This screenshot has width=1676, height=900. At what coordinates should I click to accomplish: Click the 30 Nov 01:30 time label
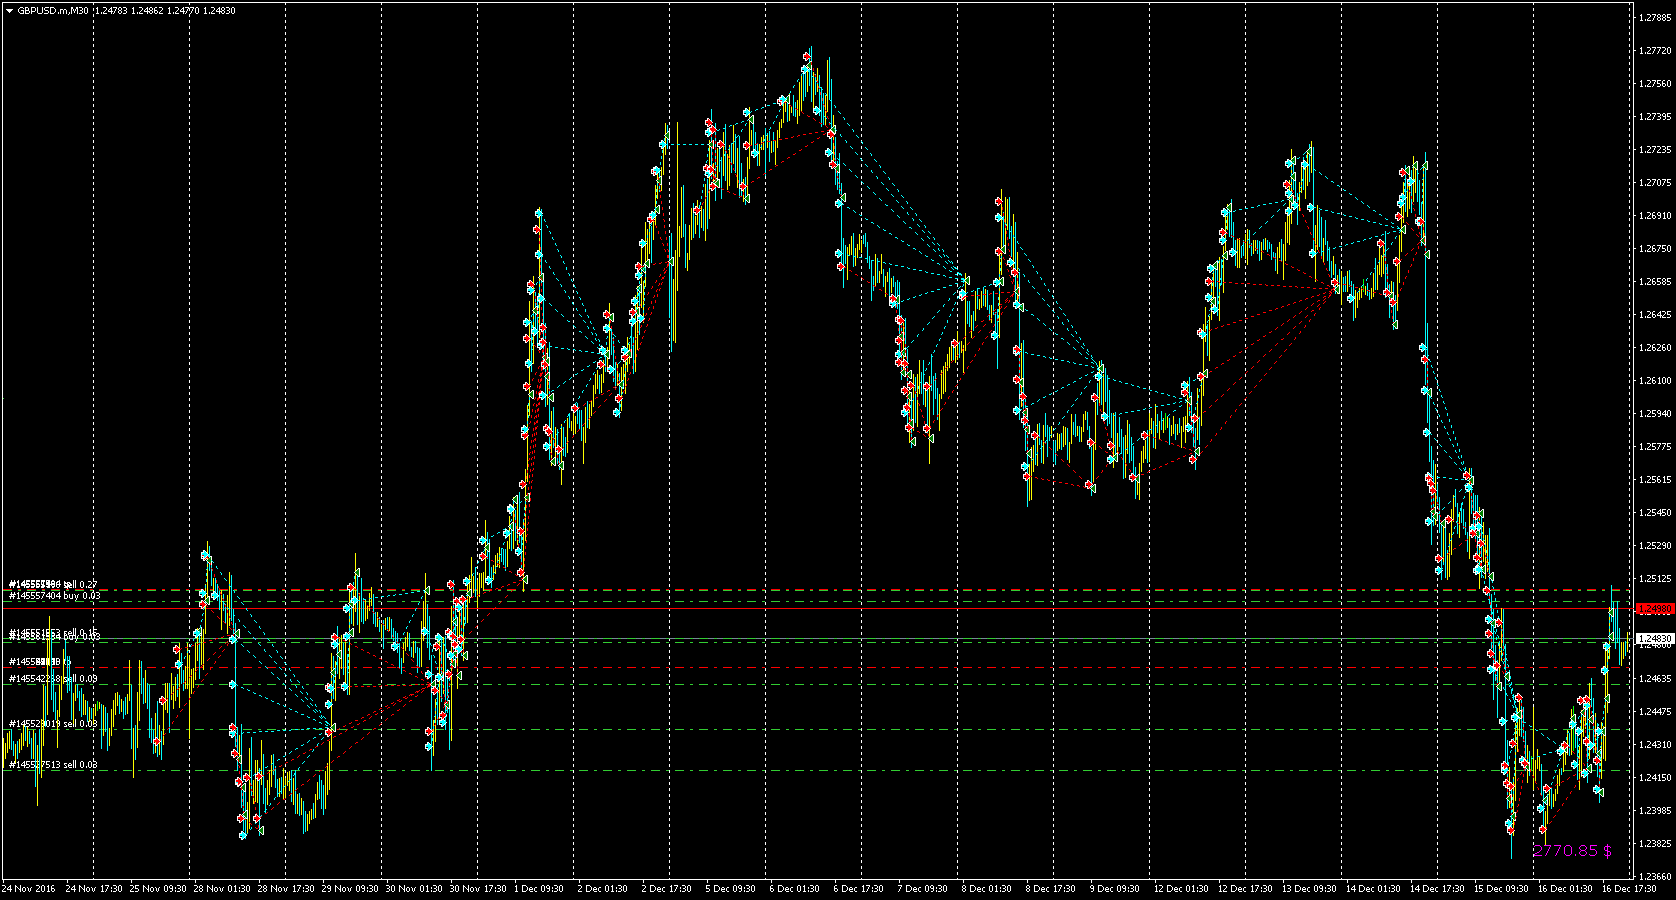414,889
